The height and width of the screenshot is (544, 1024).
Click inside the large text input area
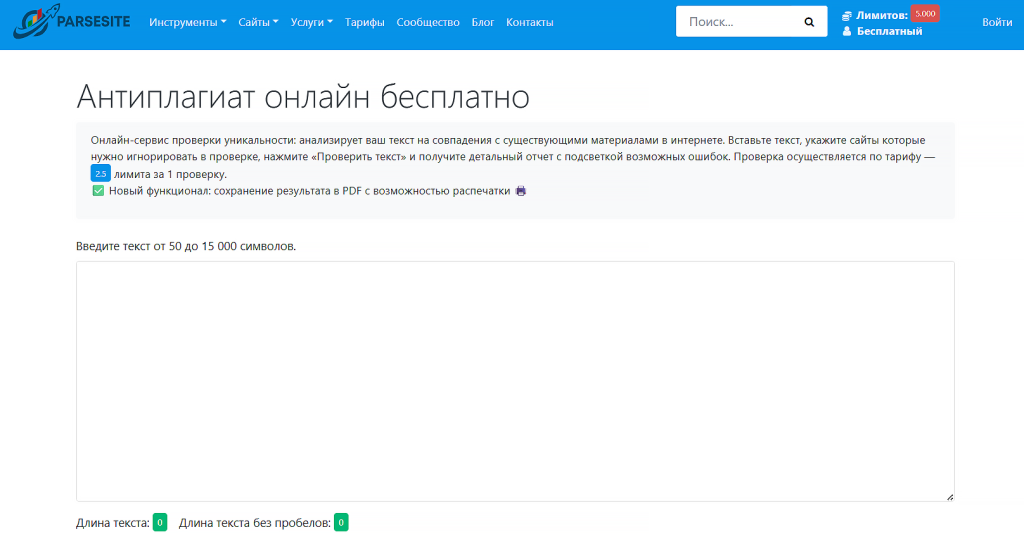pos(515,381)
